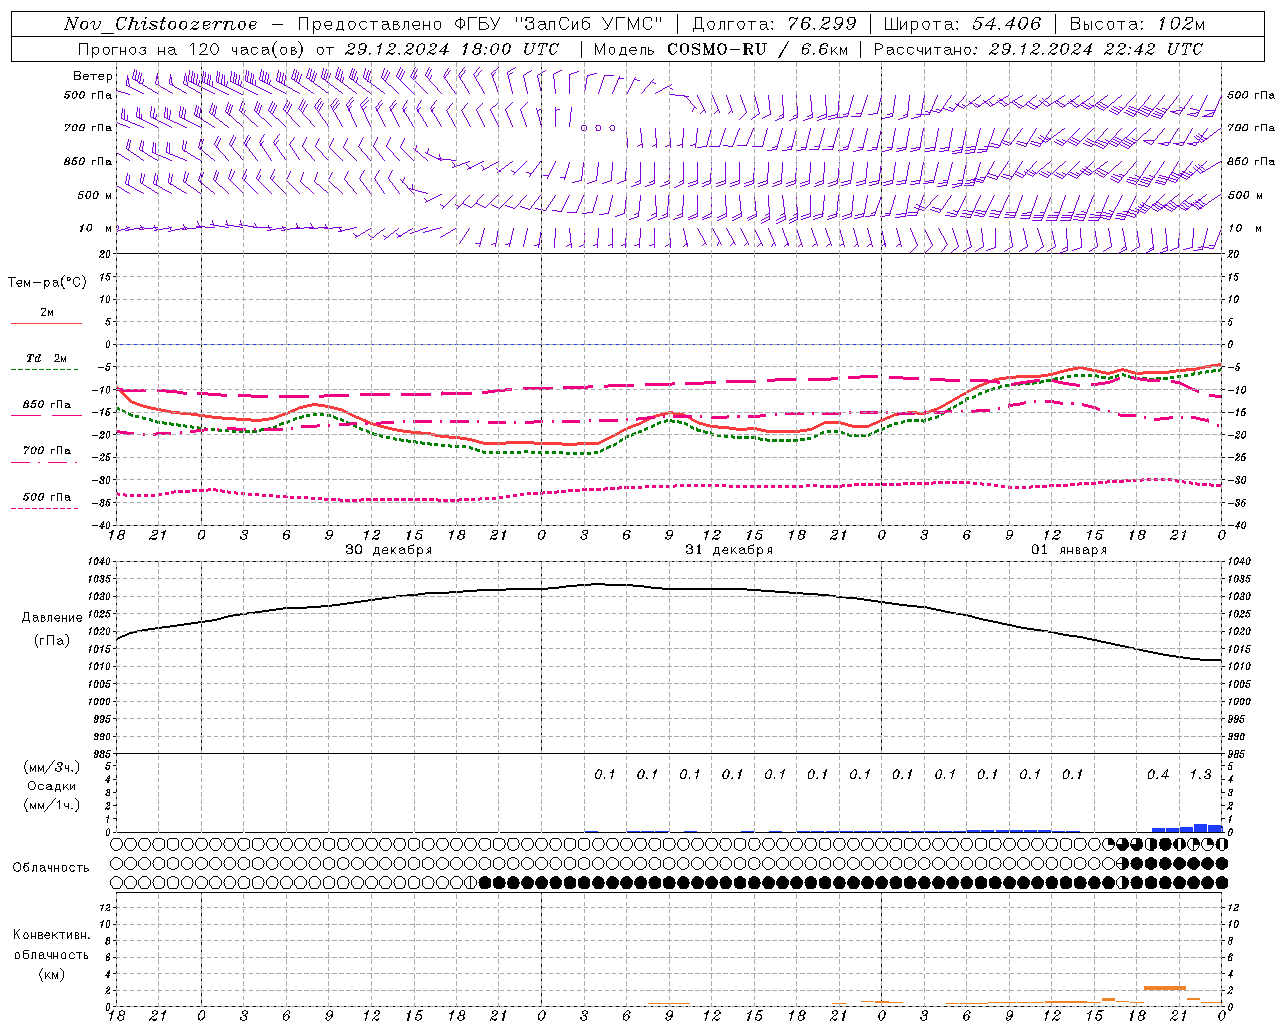Click the thick orange convective cloud bar
This screenshot has width=1280, height=1024.
(1164, 988)
